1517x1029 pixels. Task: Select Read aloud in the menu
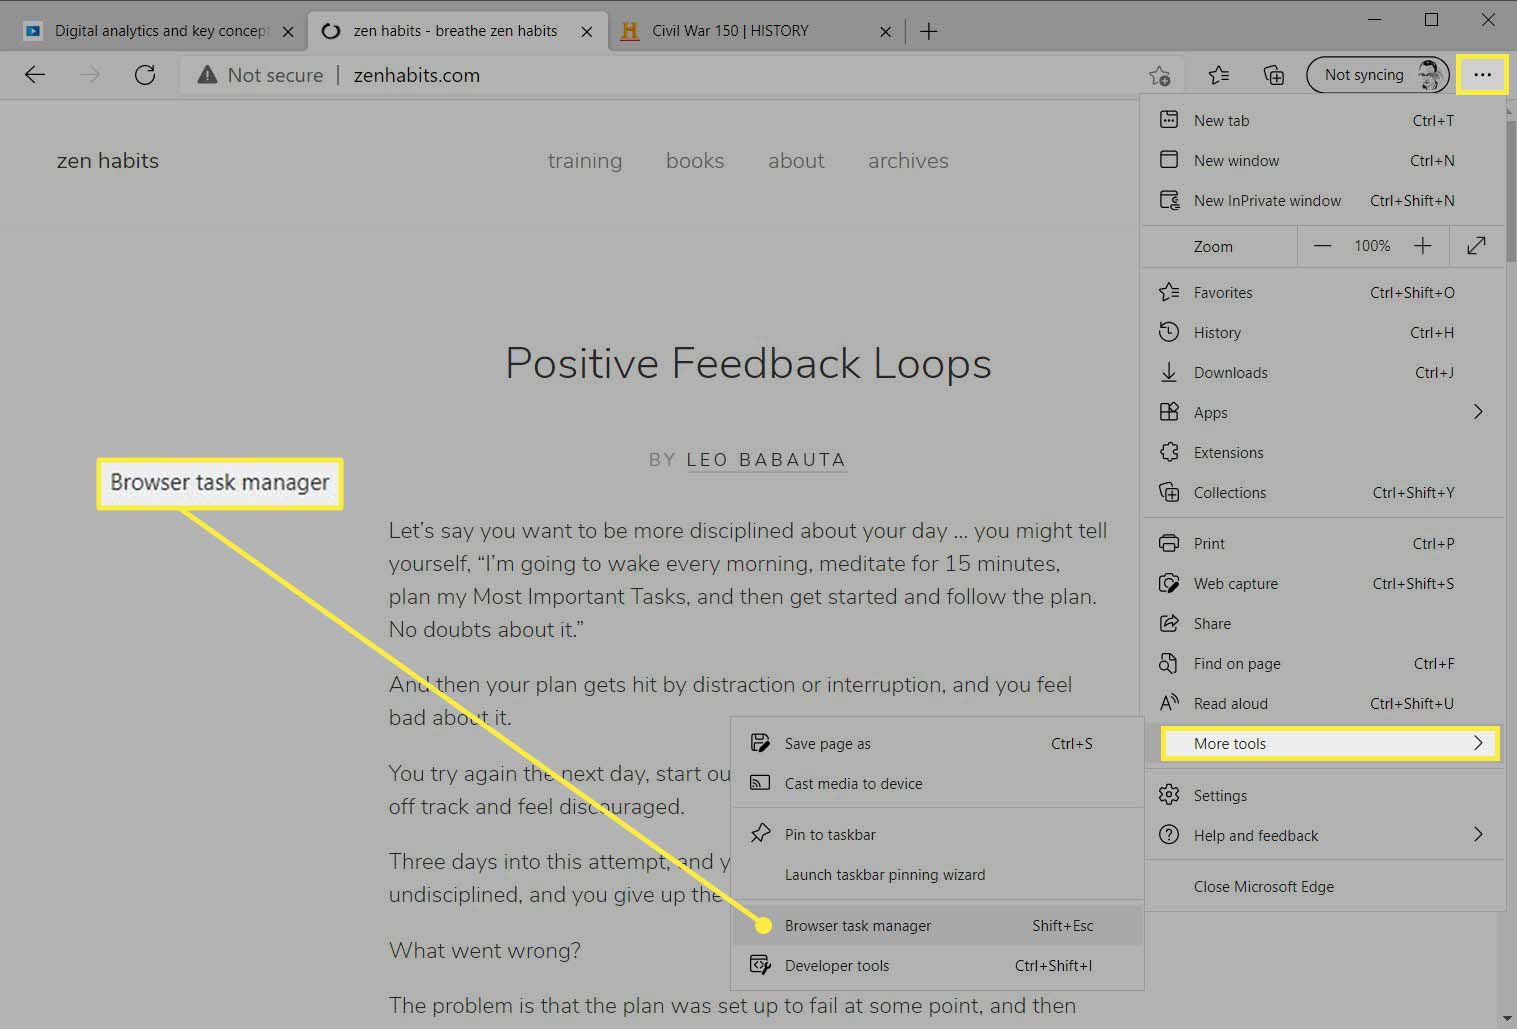(x=1322, y=703)
